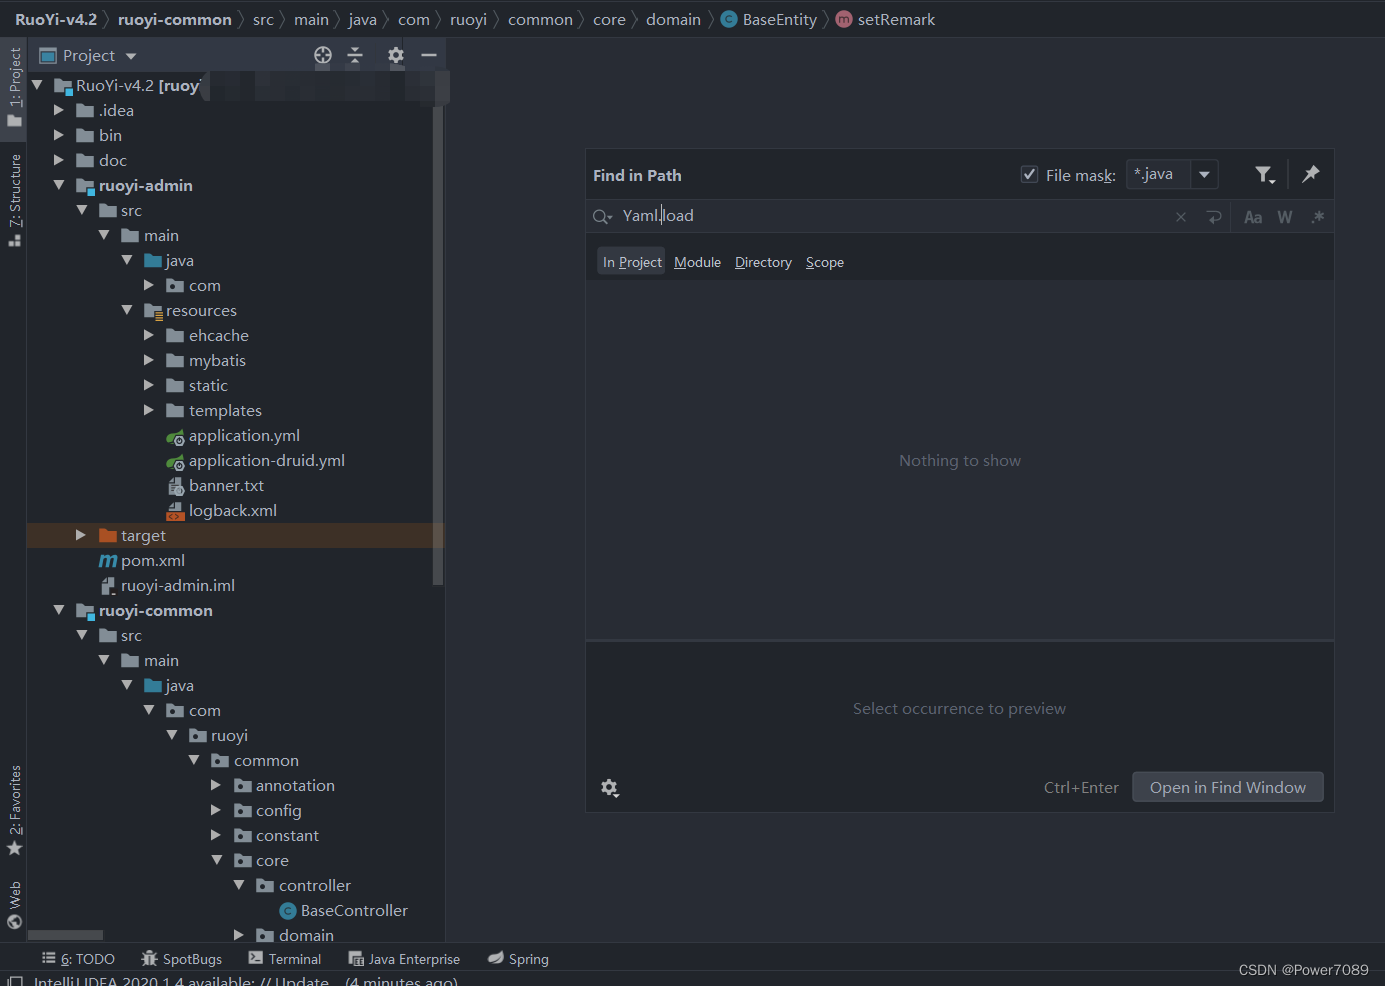This screenshot has width=1385, height=986.
Task: Open the Web tool window
Action: (x=14, y=904)
